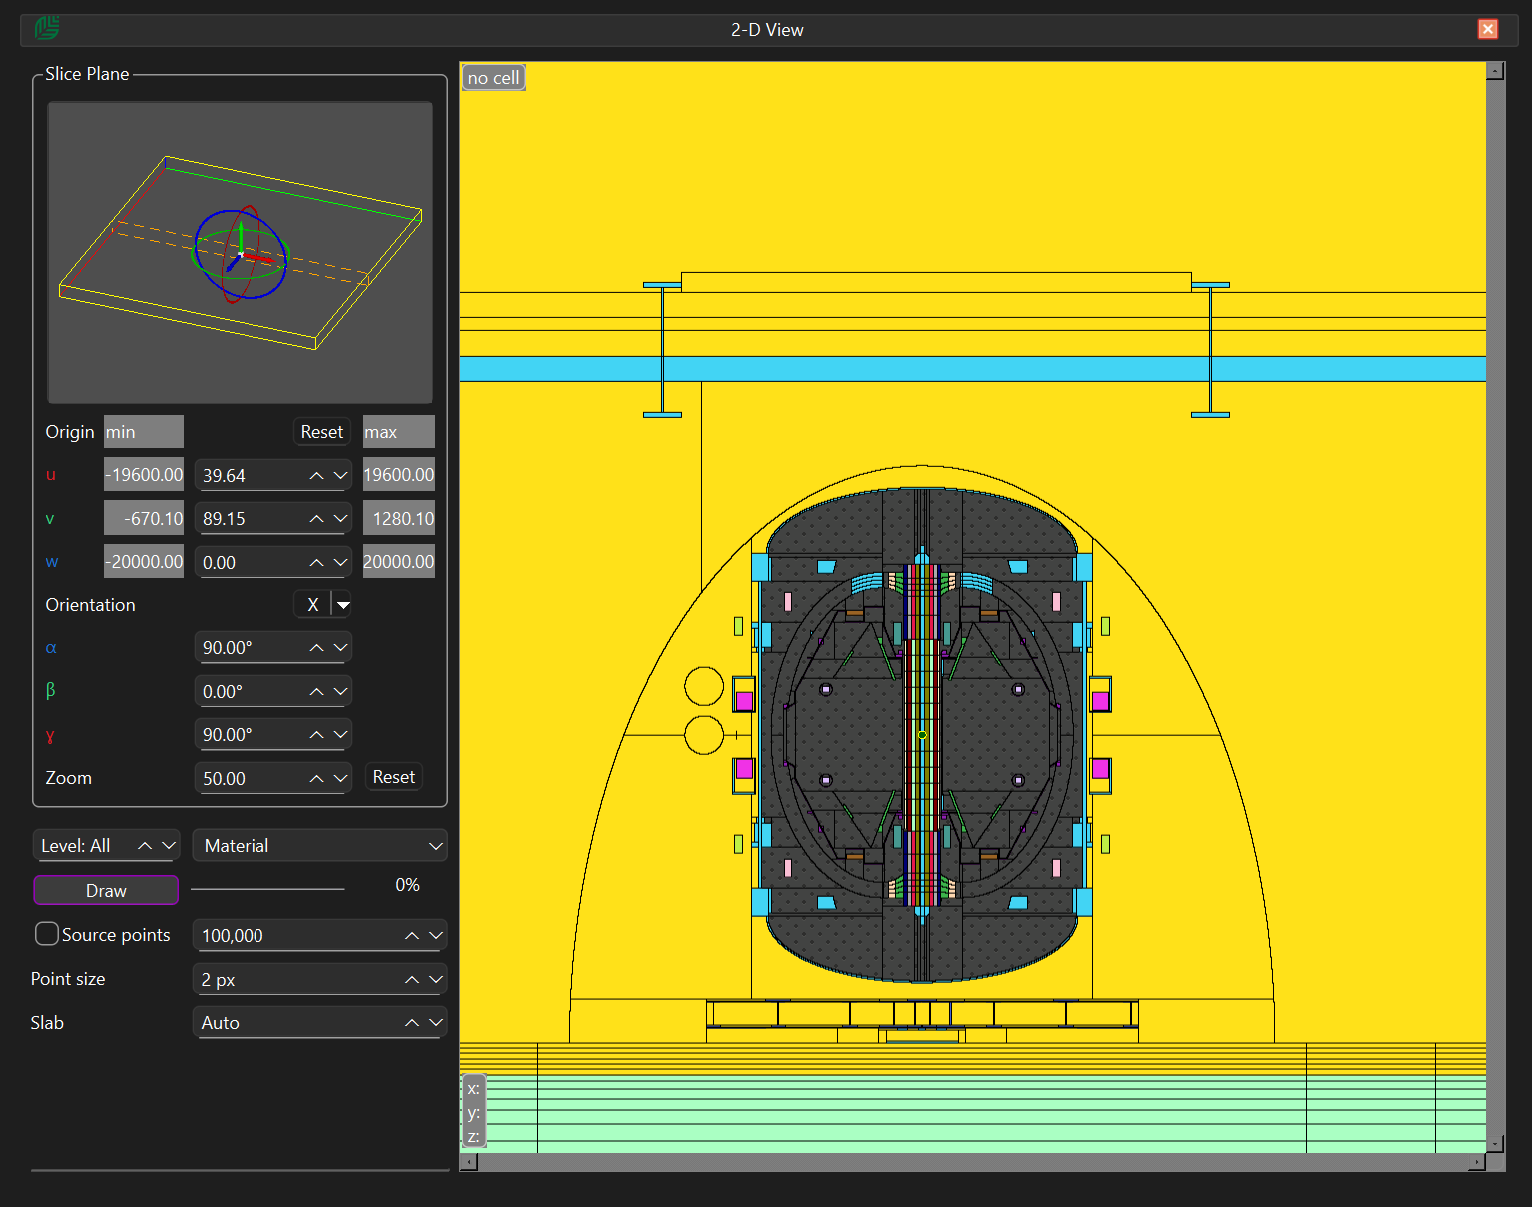Screen dimensions: 1532x1207
Task: Click the u max value 19600.00
Action: [x=399, y=475]
